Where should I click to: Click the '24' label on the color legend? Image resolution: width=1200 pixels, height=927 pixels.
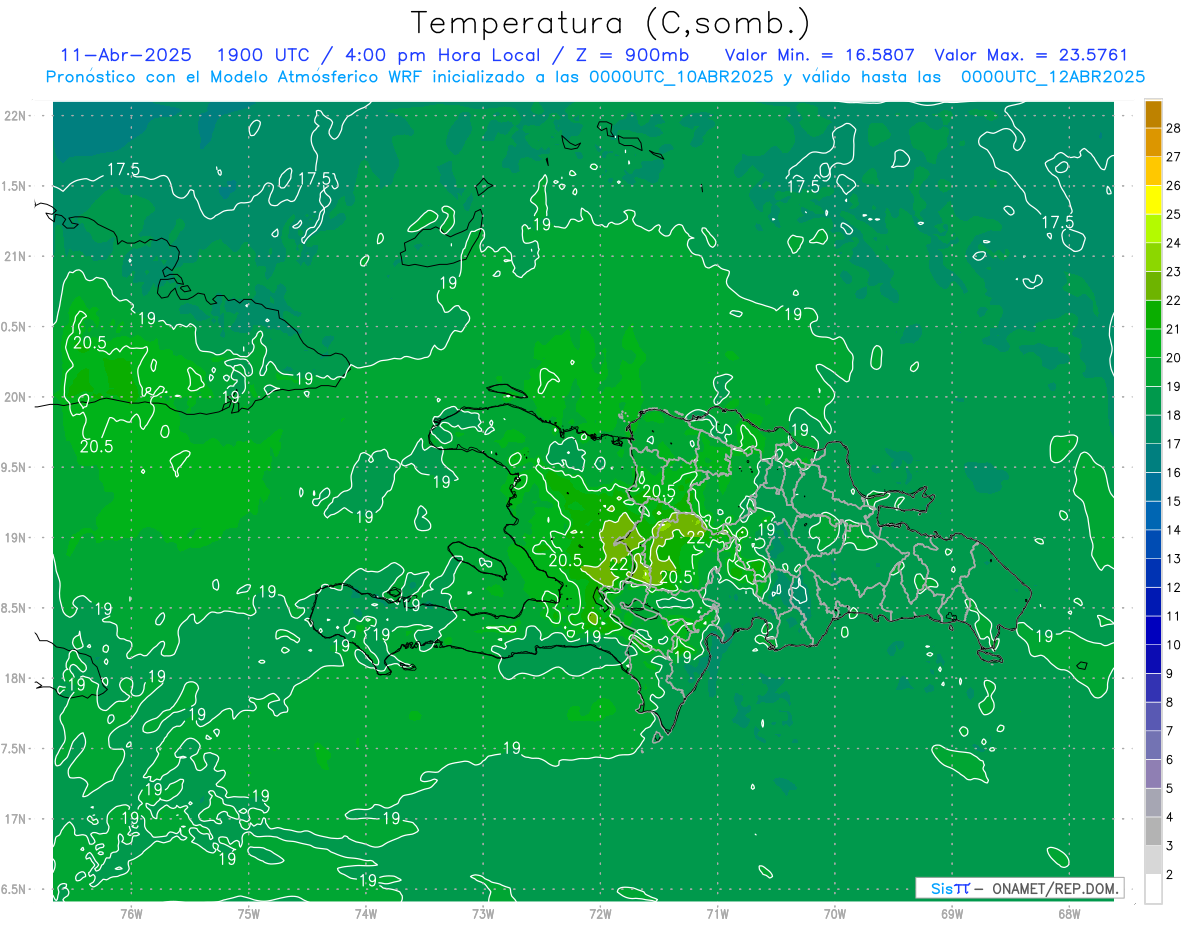[1174, 243]
